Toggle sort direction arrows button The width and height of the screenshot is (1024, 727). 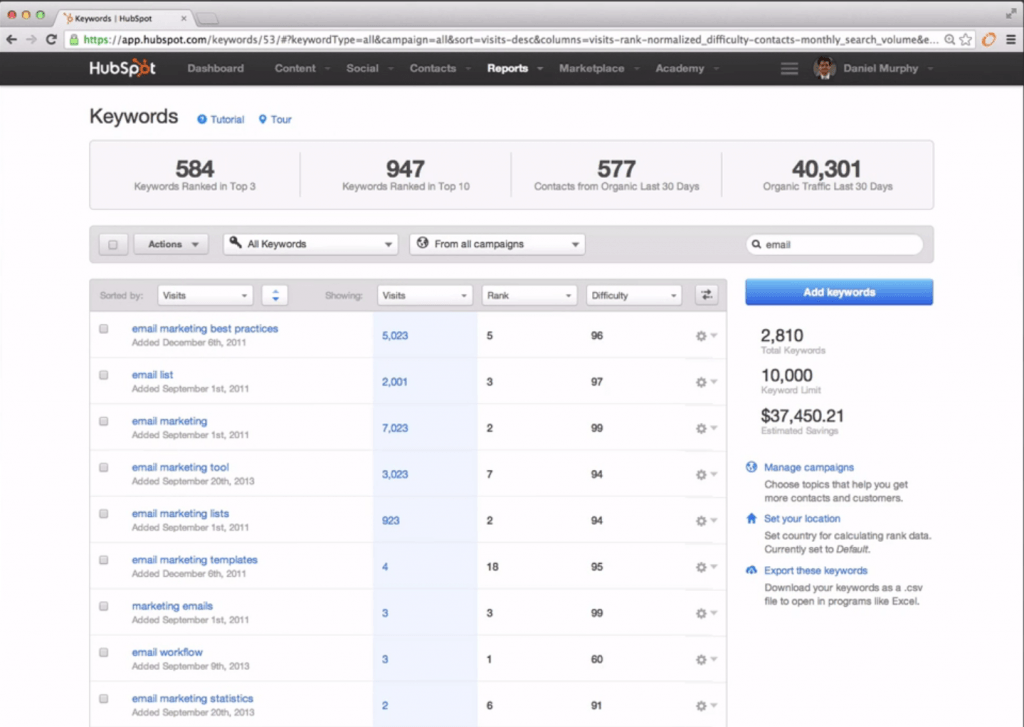275,295
